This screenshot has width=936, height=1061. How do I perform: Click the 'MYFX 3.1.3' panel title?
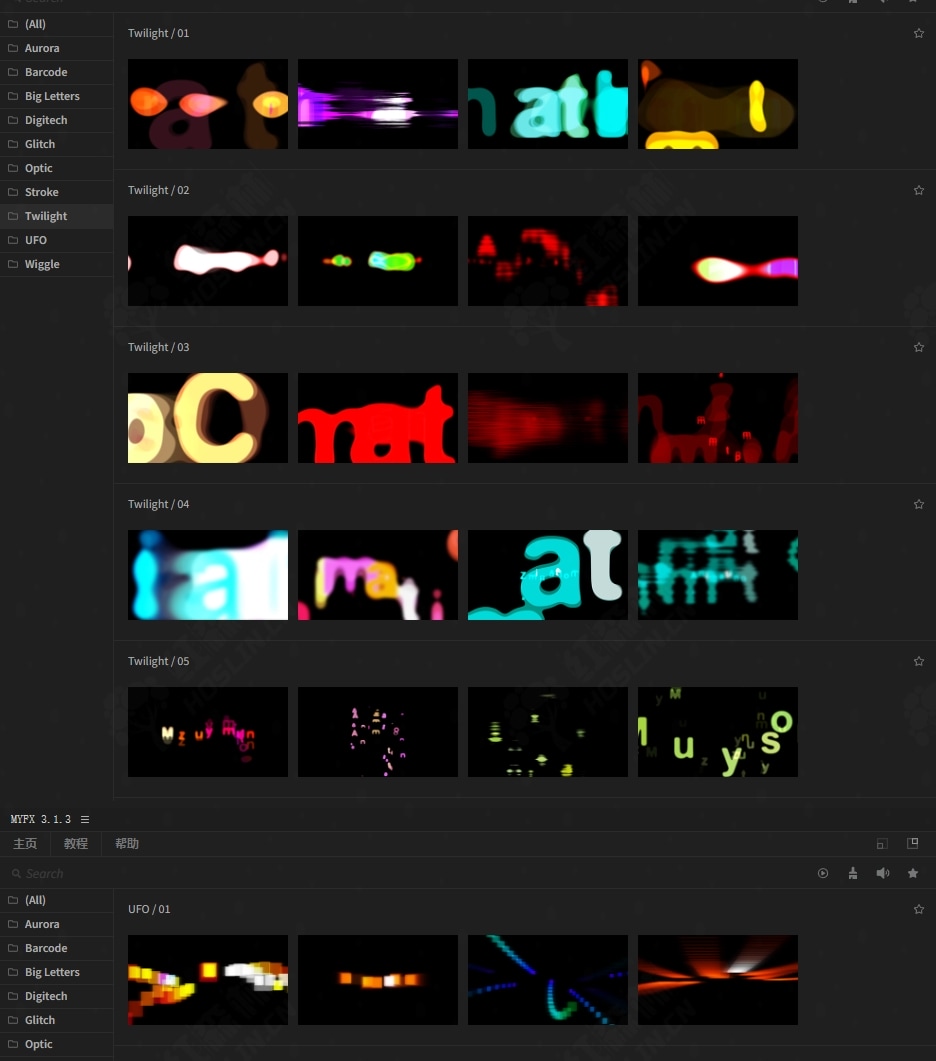41,819
